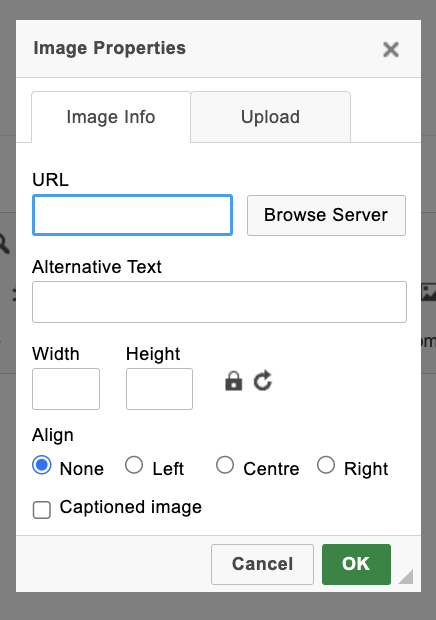Screen dimensions: 436x620
Task: Click the reset size circular arrow icon
Action: 263,381
